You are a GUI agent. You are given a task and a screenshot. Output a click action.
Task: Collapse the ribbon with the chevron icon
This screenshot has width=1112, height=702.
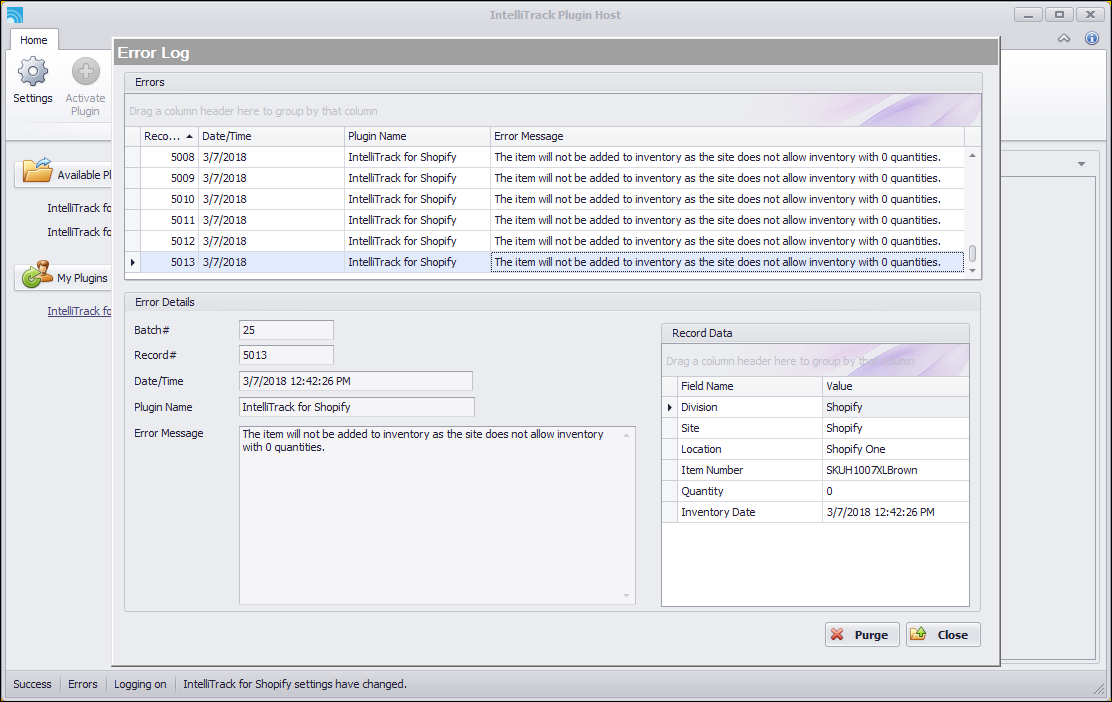pyautogui.click(x=1064, y=38)
